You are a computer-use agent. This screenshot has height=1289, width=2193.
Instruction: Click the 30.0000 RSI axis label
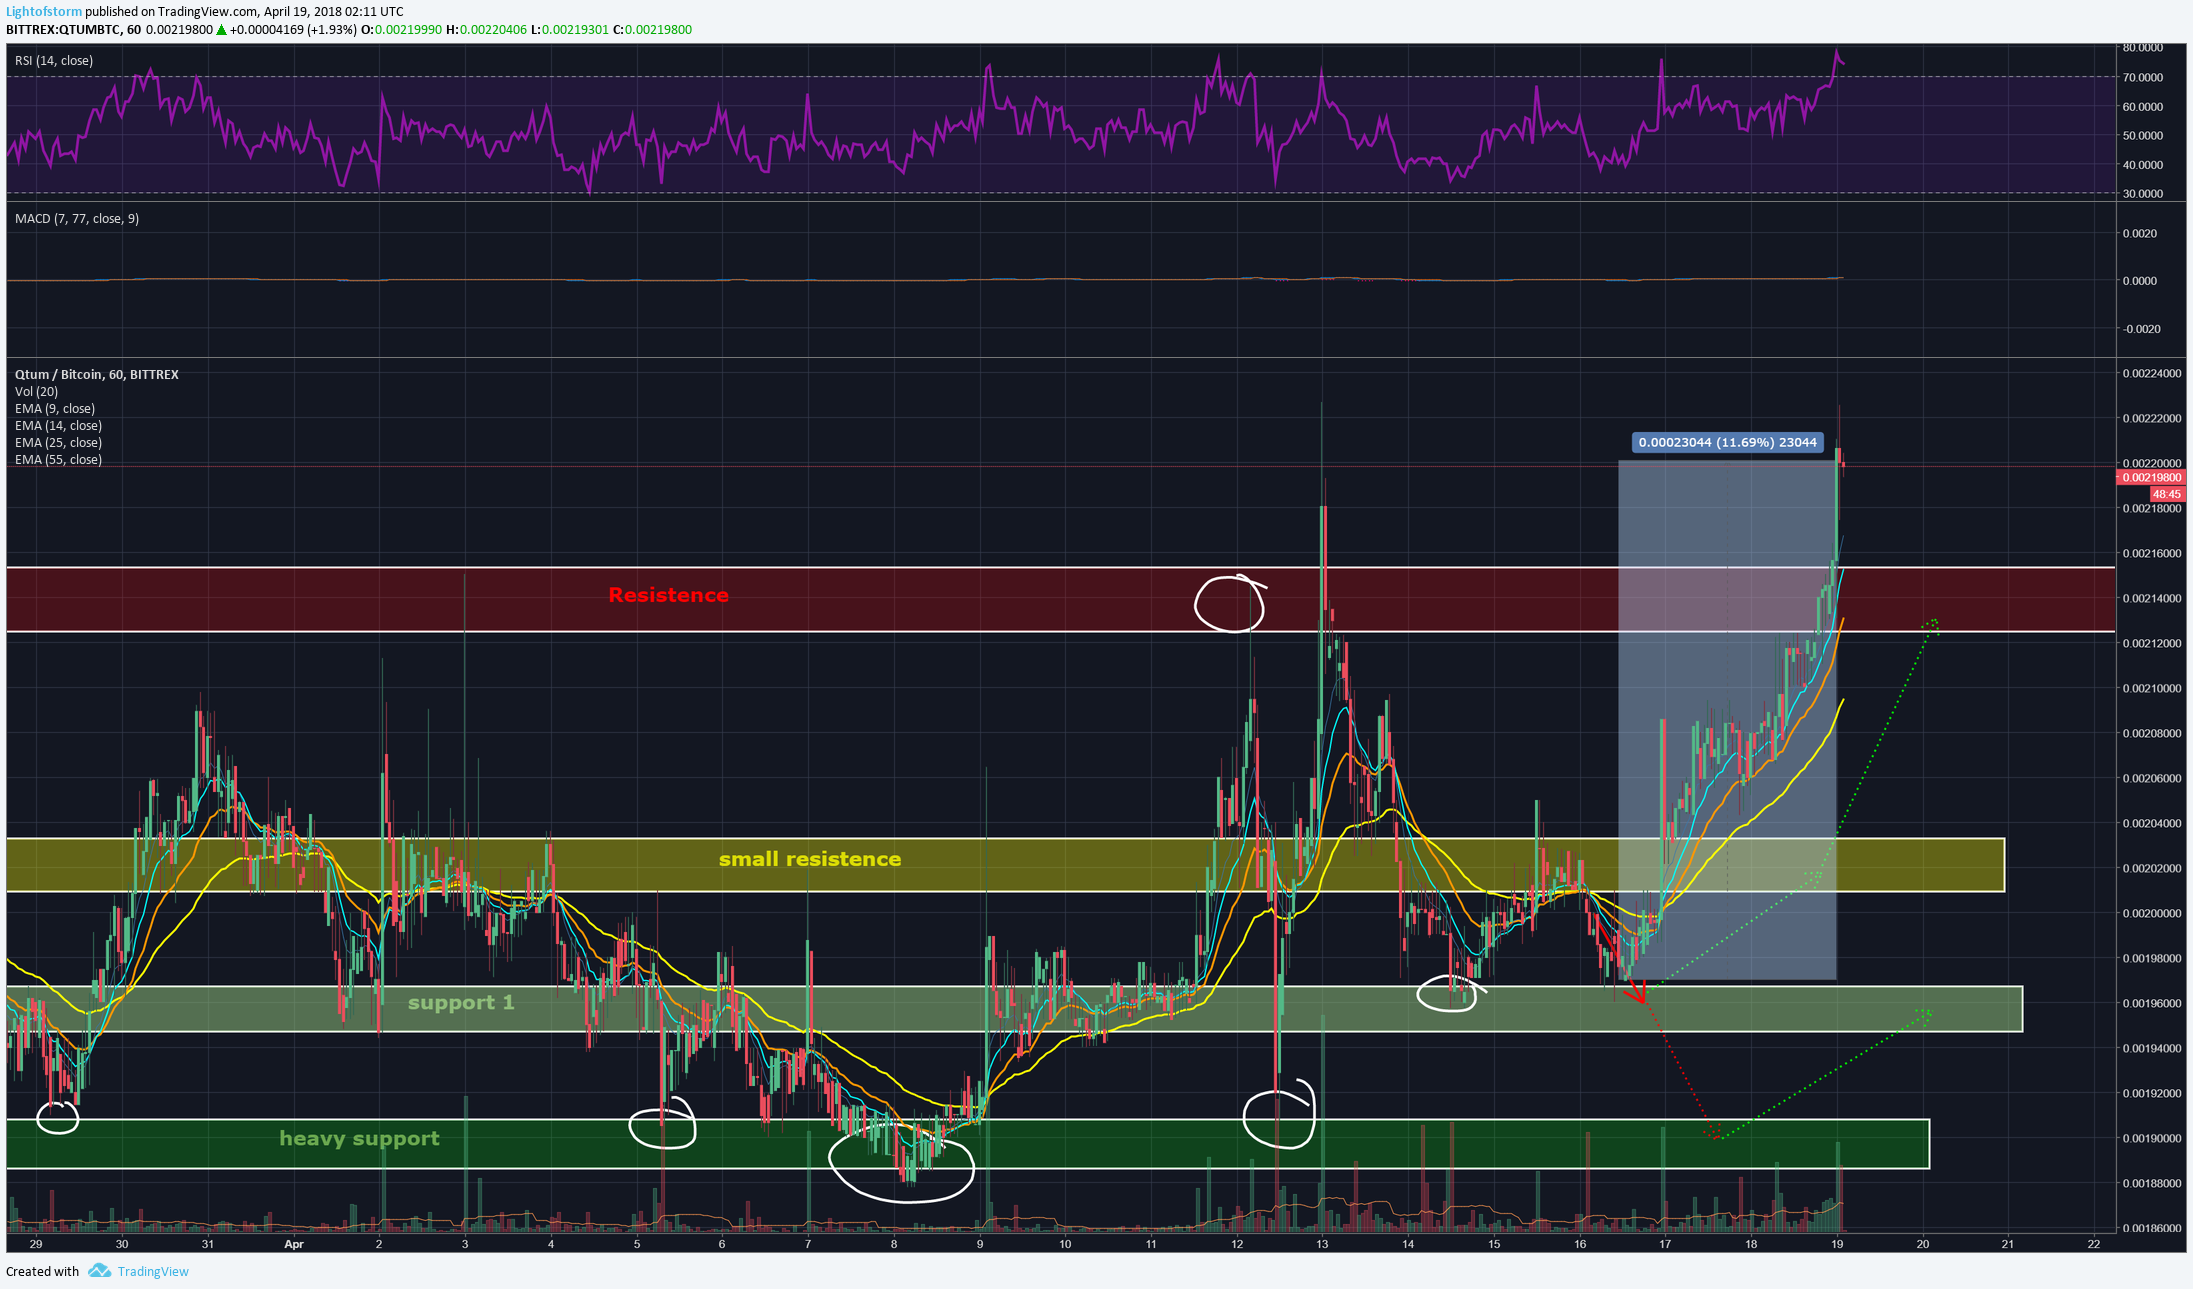click(x=2142, y=194)
